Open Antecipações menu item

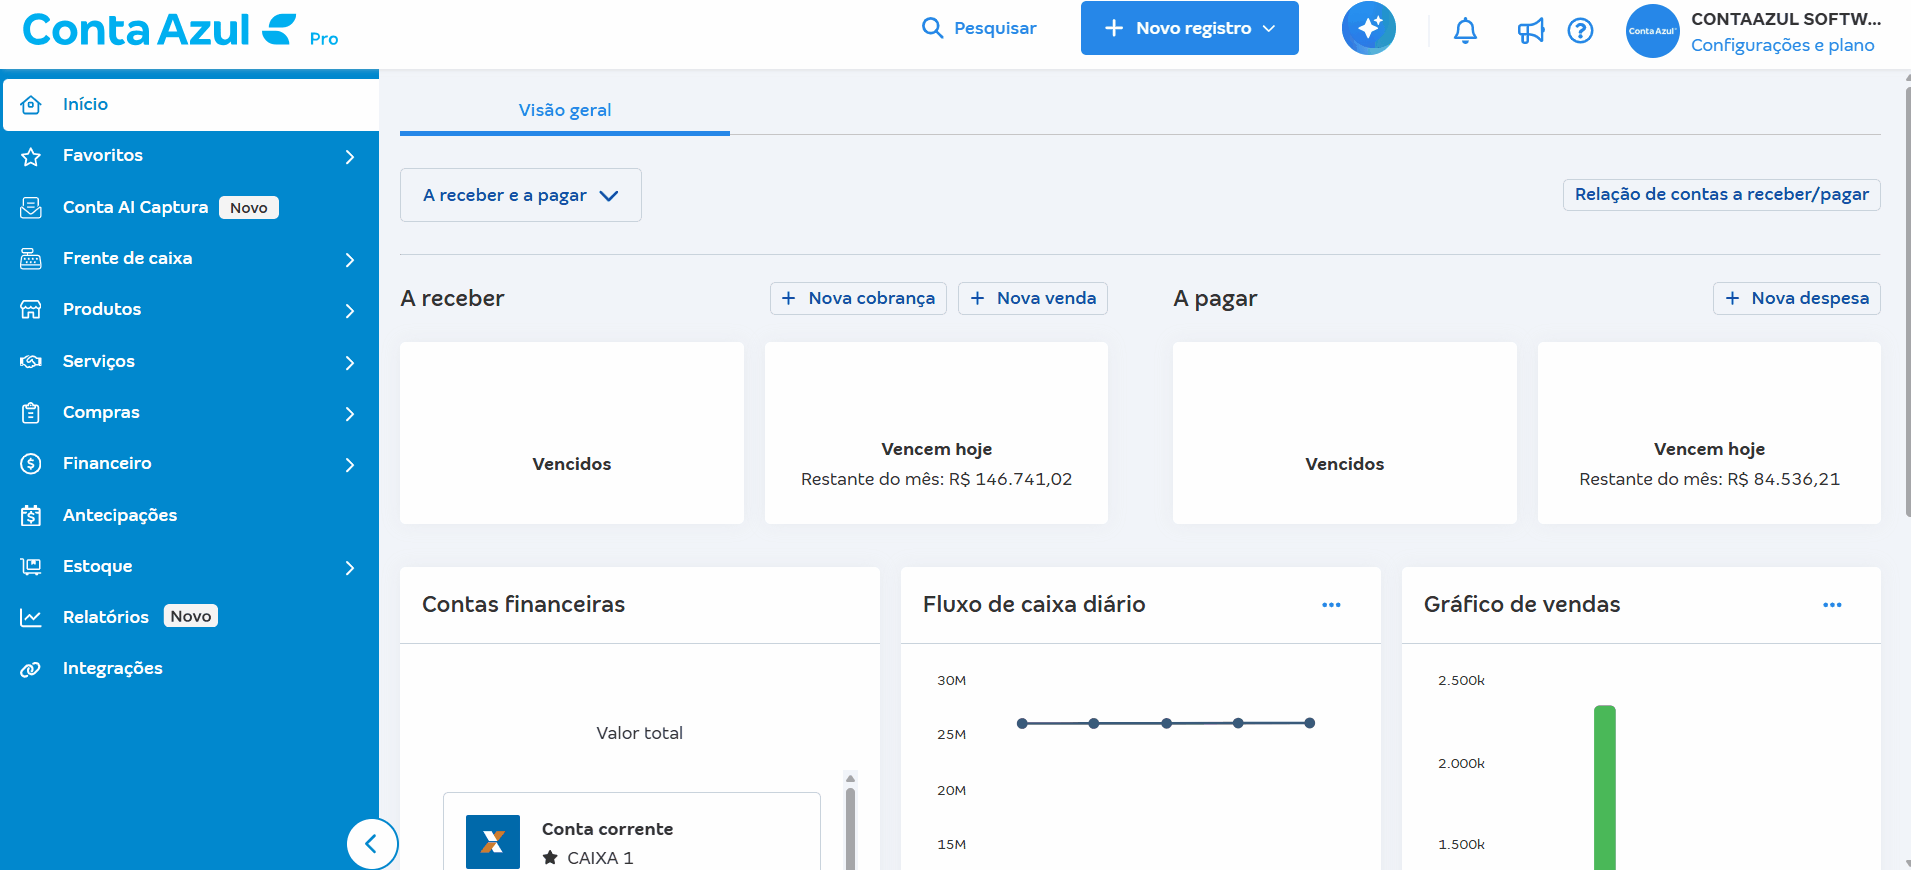point(191,515)
